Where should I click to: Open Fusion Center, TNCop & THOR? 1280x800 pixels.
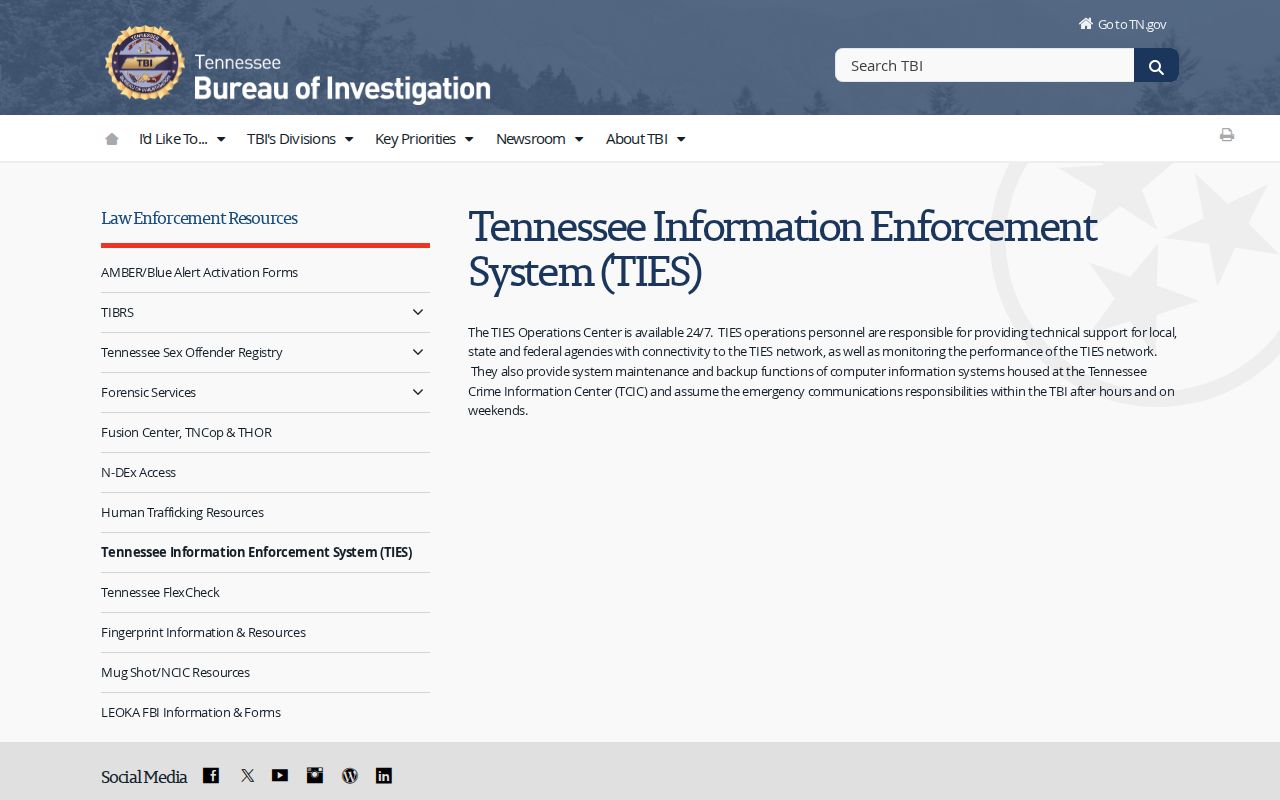[x=186, y=432]
